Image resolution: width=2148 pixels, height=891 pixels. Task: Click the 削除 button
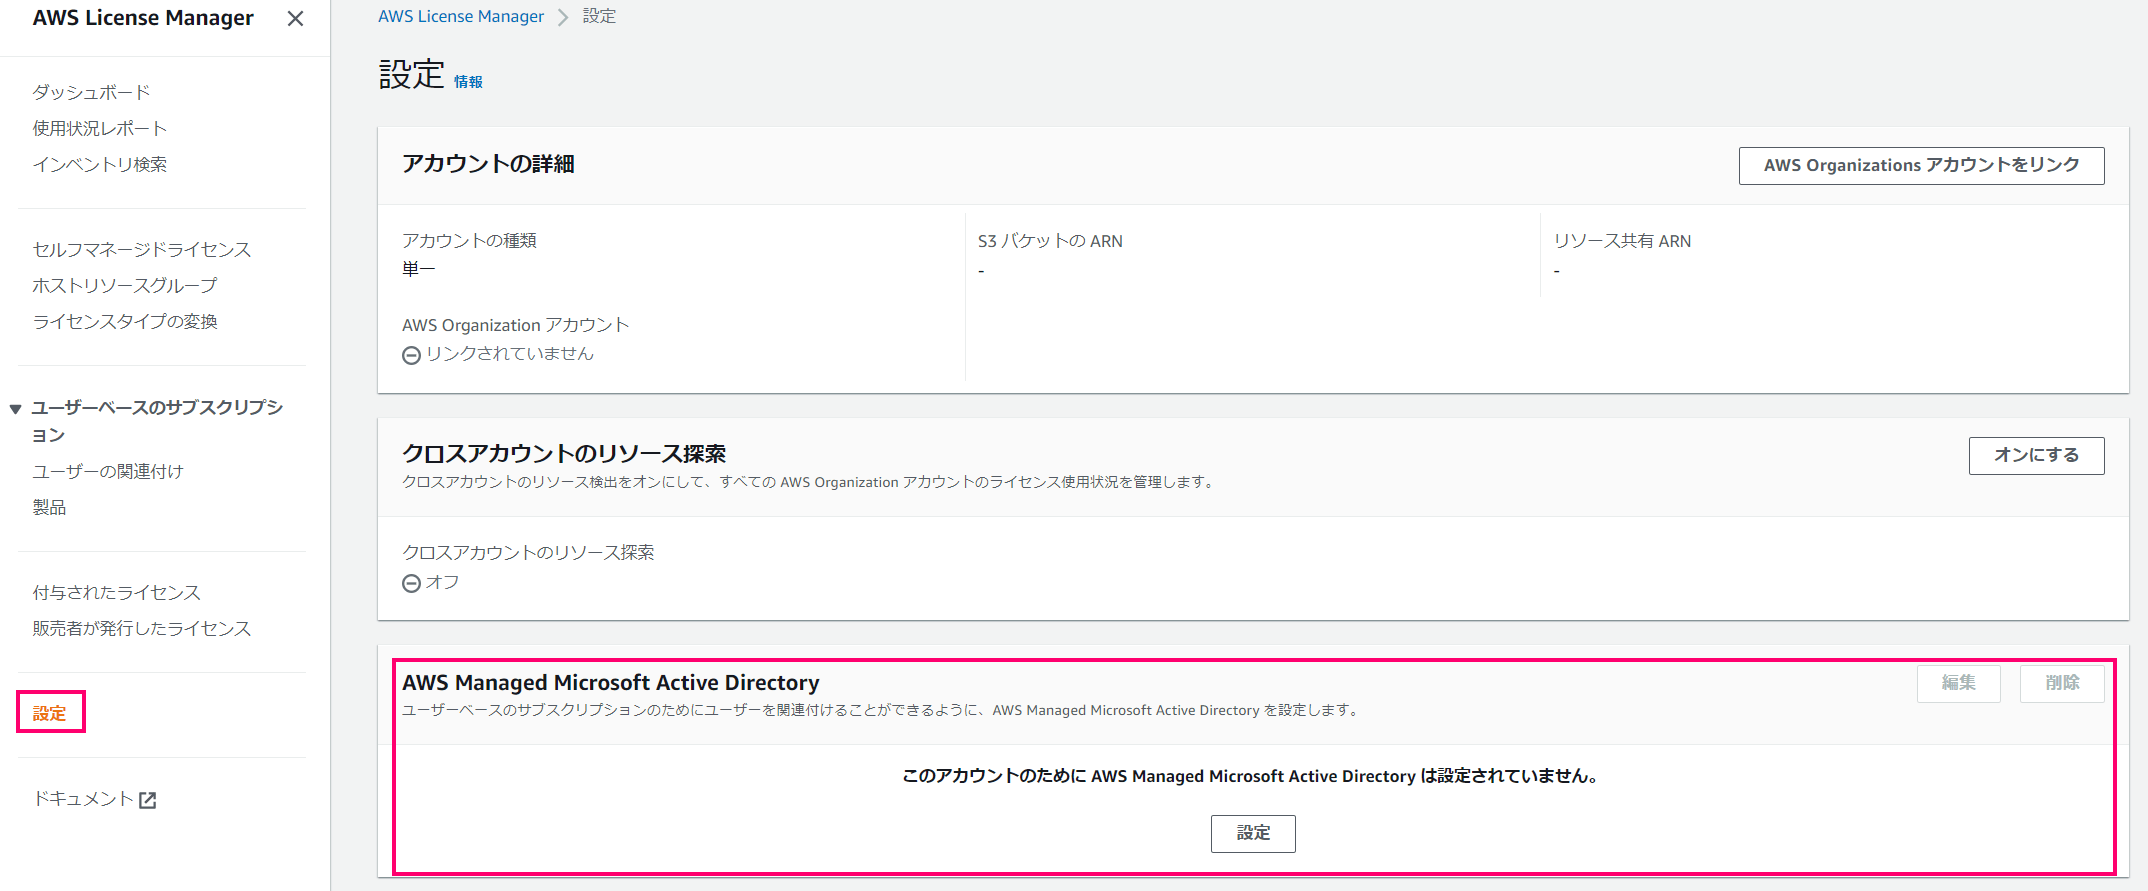click(2062, 683)
